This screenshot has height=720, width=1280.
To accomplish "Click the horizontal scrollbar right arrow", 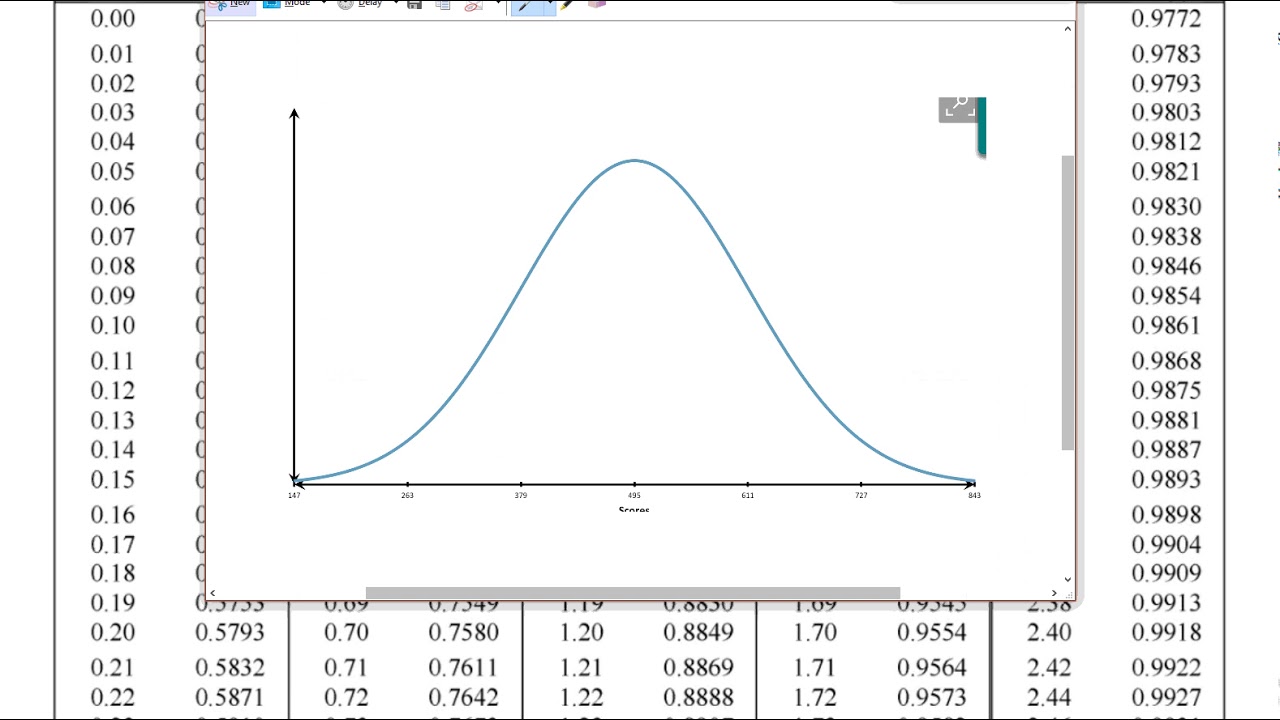I will 1054,593.
